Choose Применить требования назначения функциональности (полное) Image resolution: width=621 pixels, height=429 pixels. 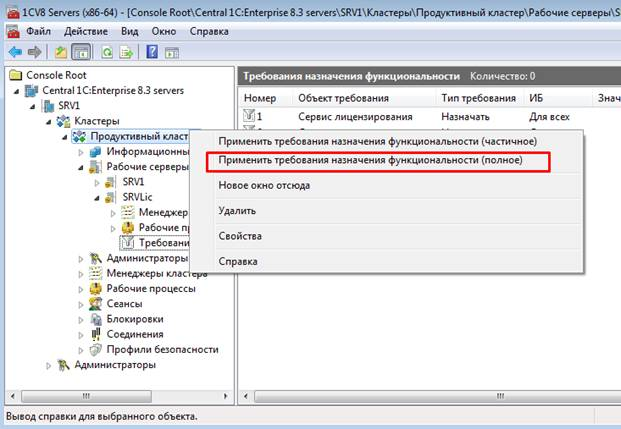[x=384, y=161]
